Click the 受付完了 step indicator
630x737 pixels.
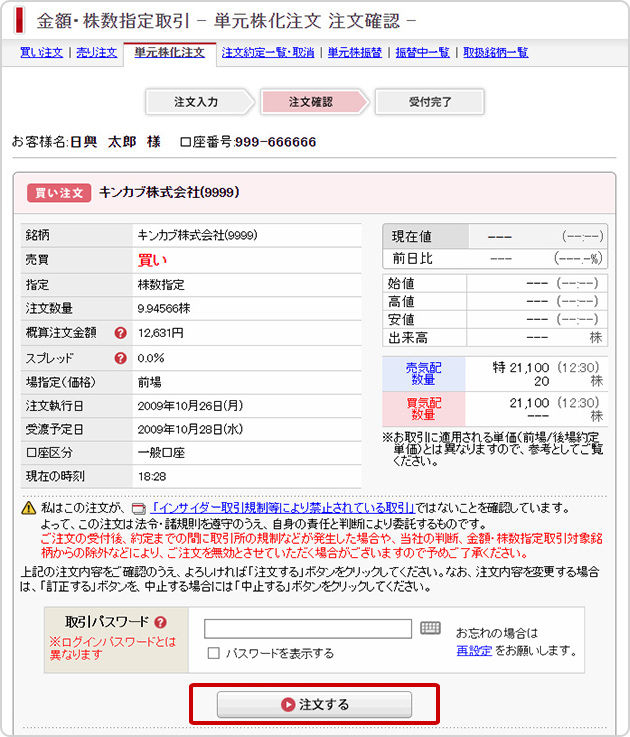point(430,102)
